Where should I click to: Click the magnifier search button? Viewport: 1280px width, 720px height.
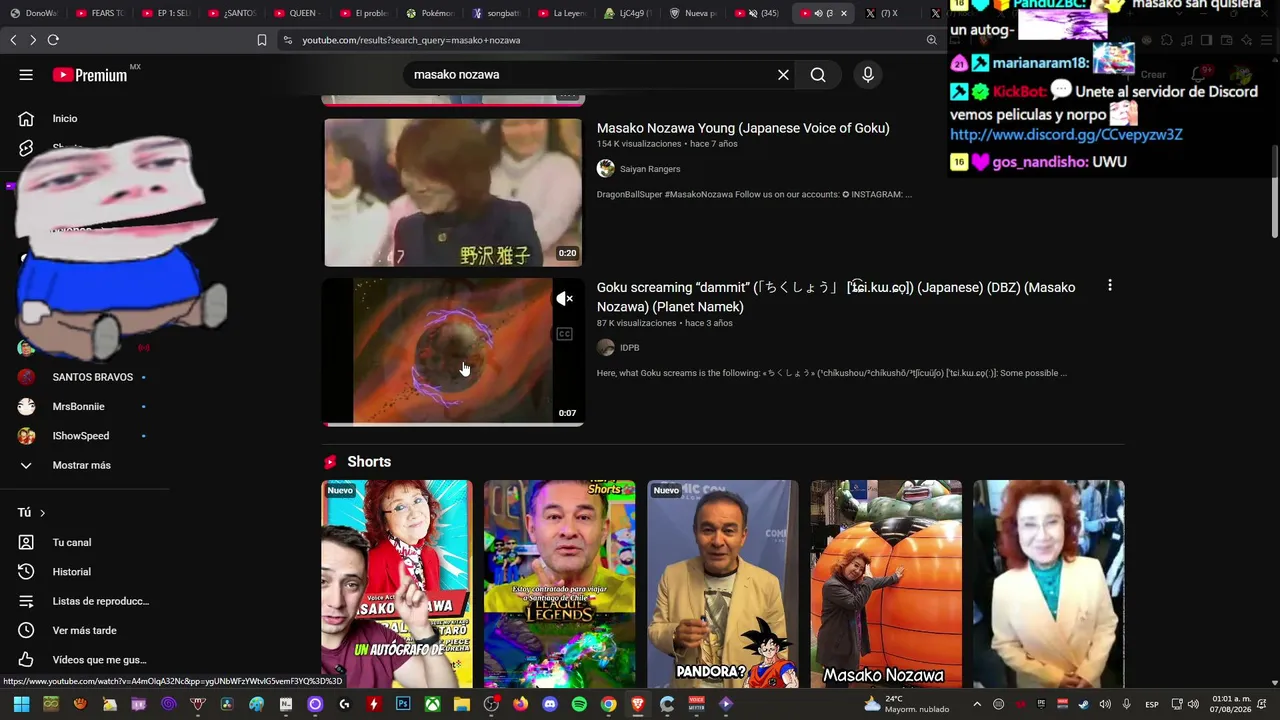pos(818,75)
